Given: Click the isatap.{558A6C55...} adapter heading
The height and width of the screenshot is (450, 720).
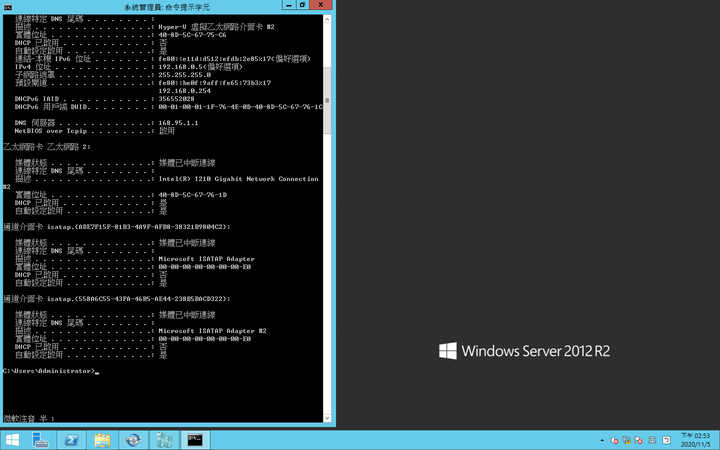Looking at the screenshot, I should click(117, 299).
